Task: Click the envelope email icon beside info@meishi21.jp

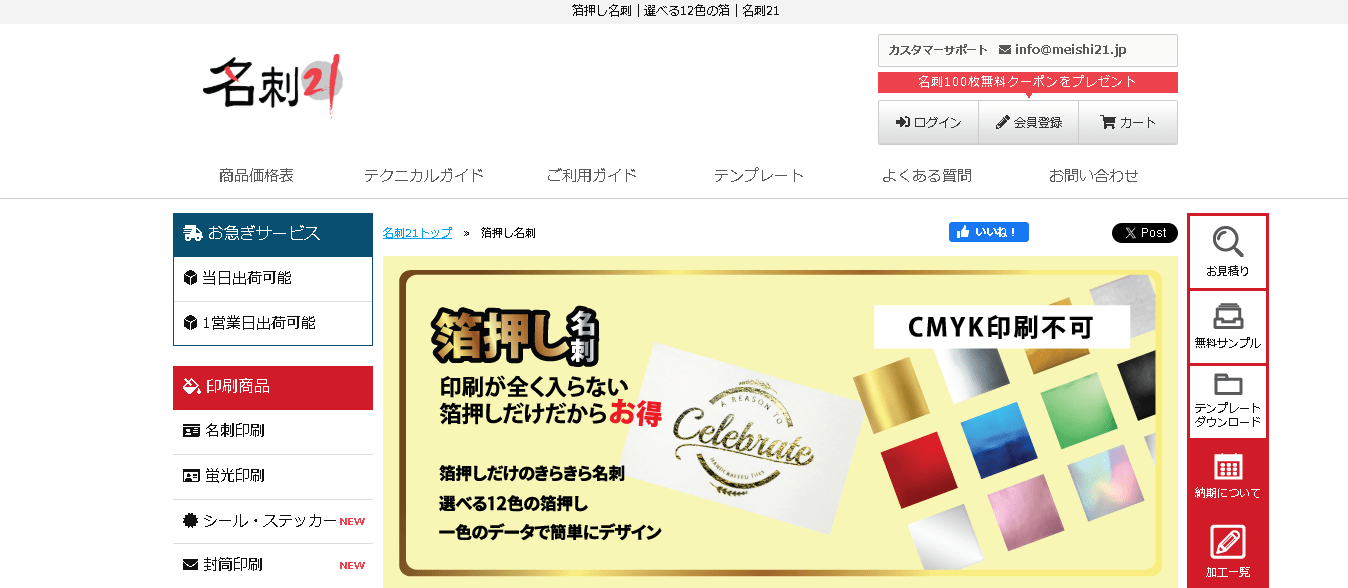Action: [1004, 50]
